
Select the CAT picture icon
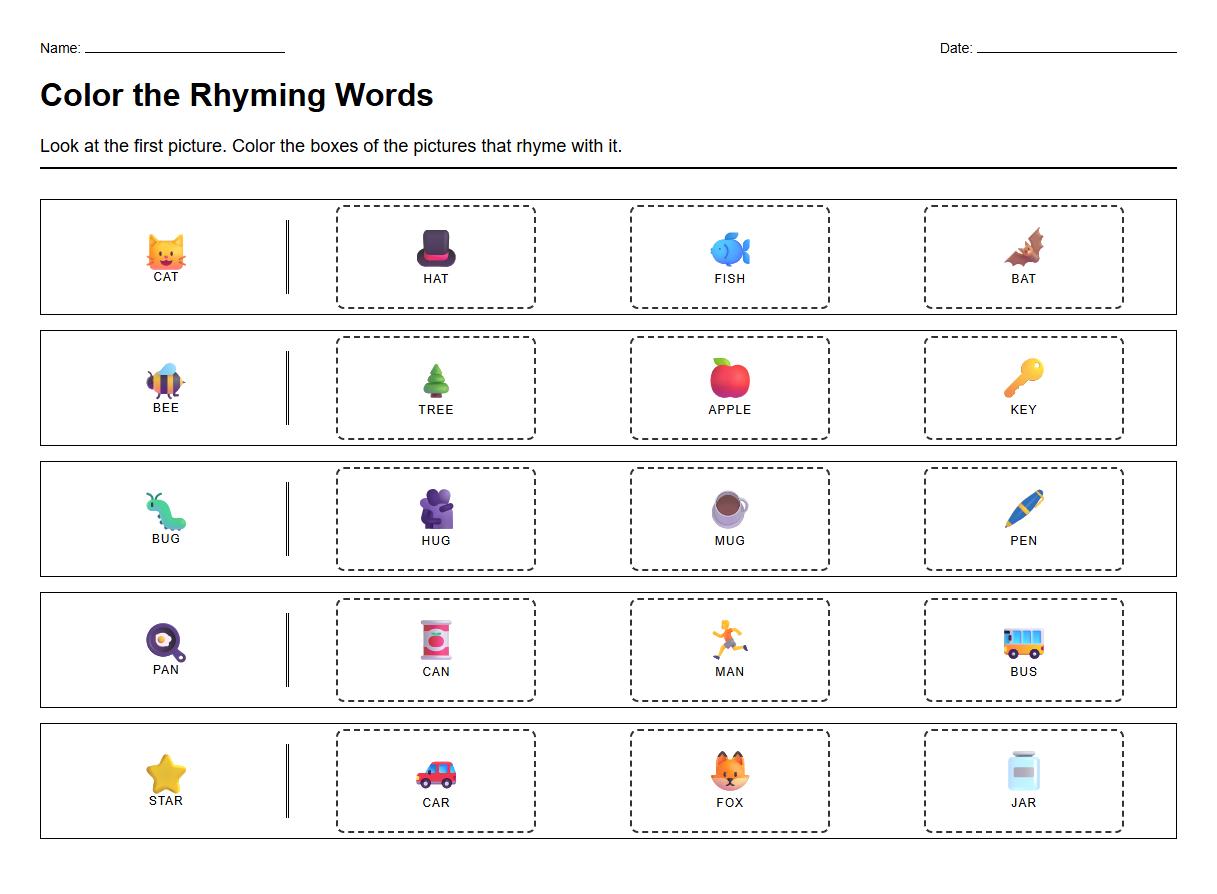click(165, 249)
